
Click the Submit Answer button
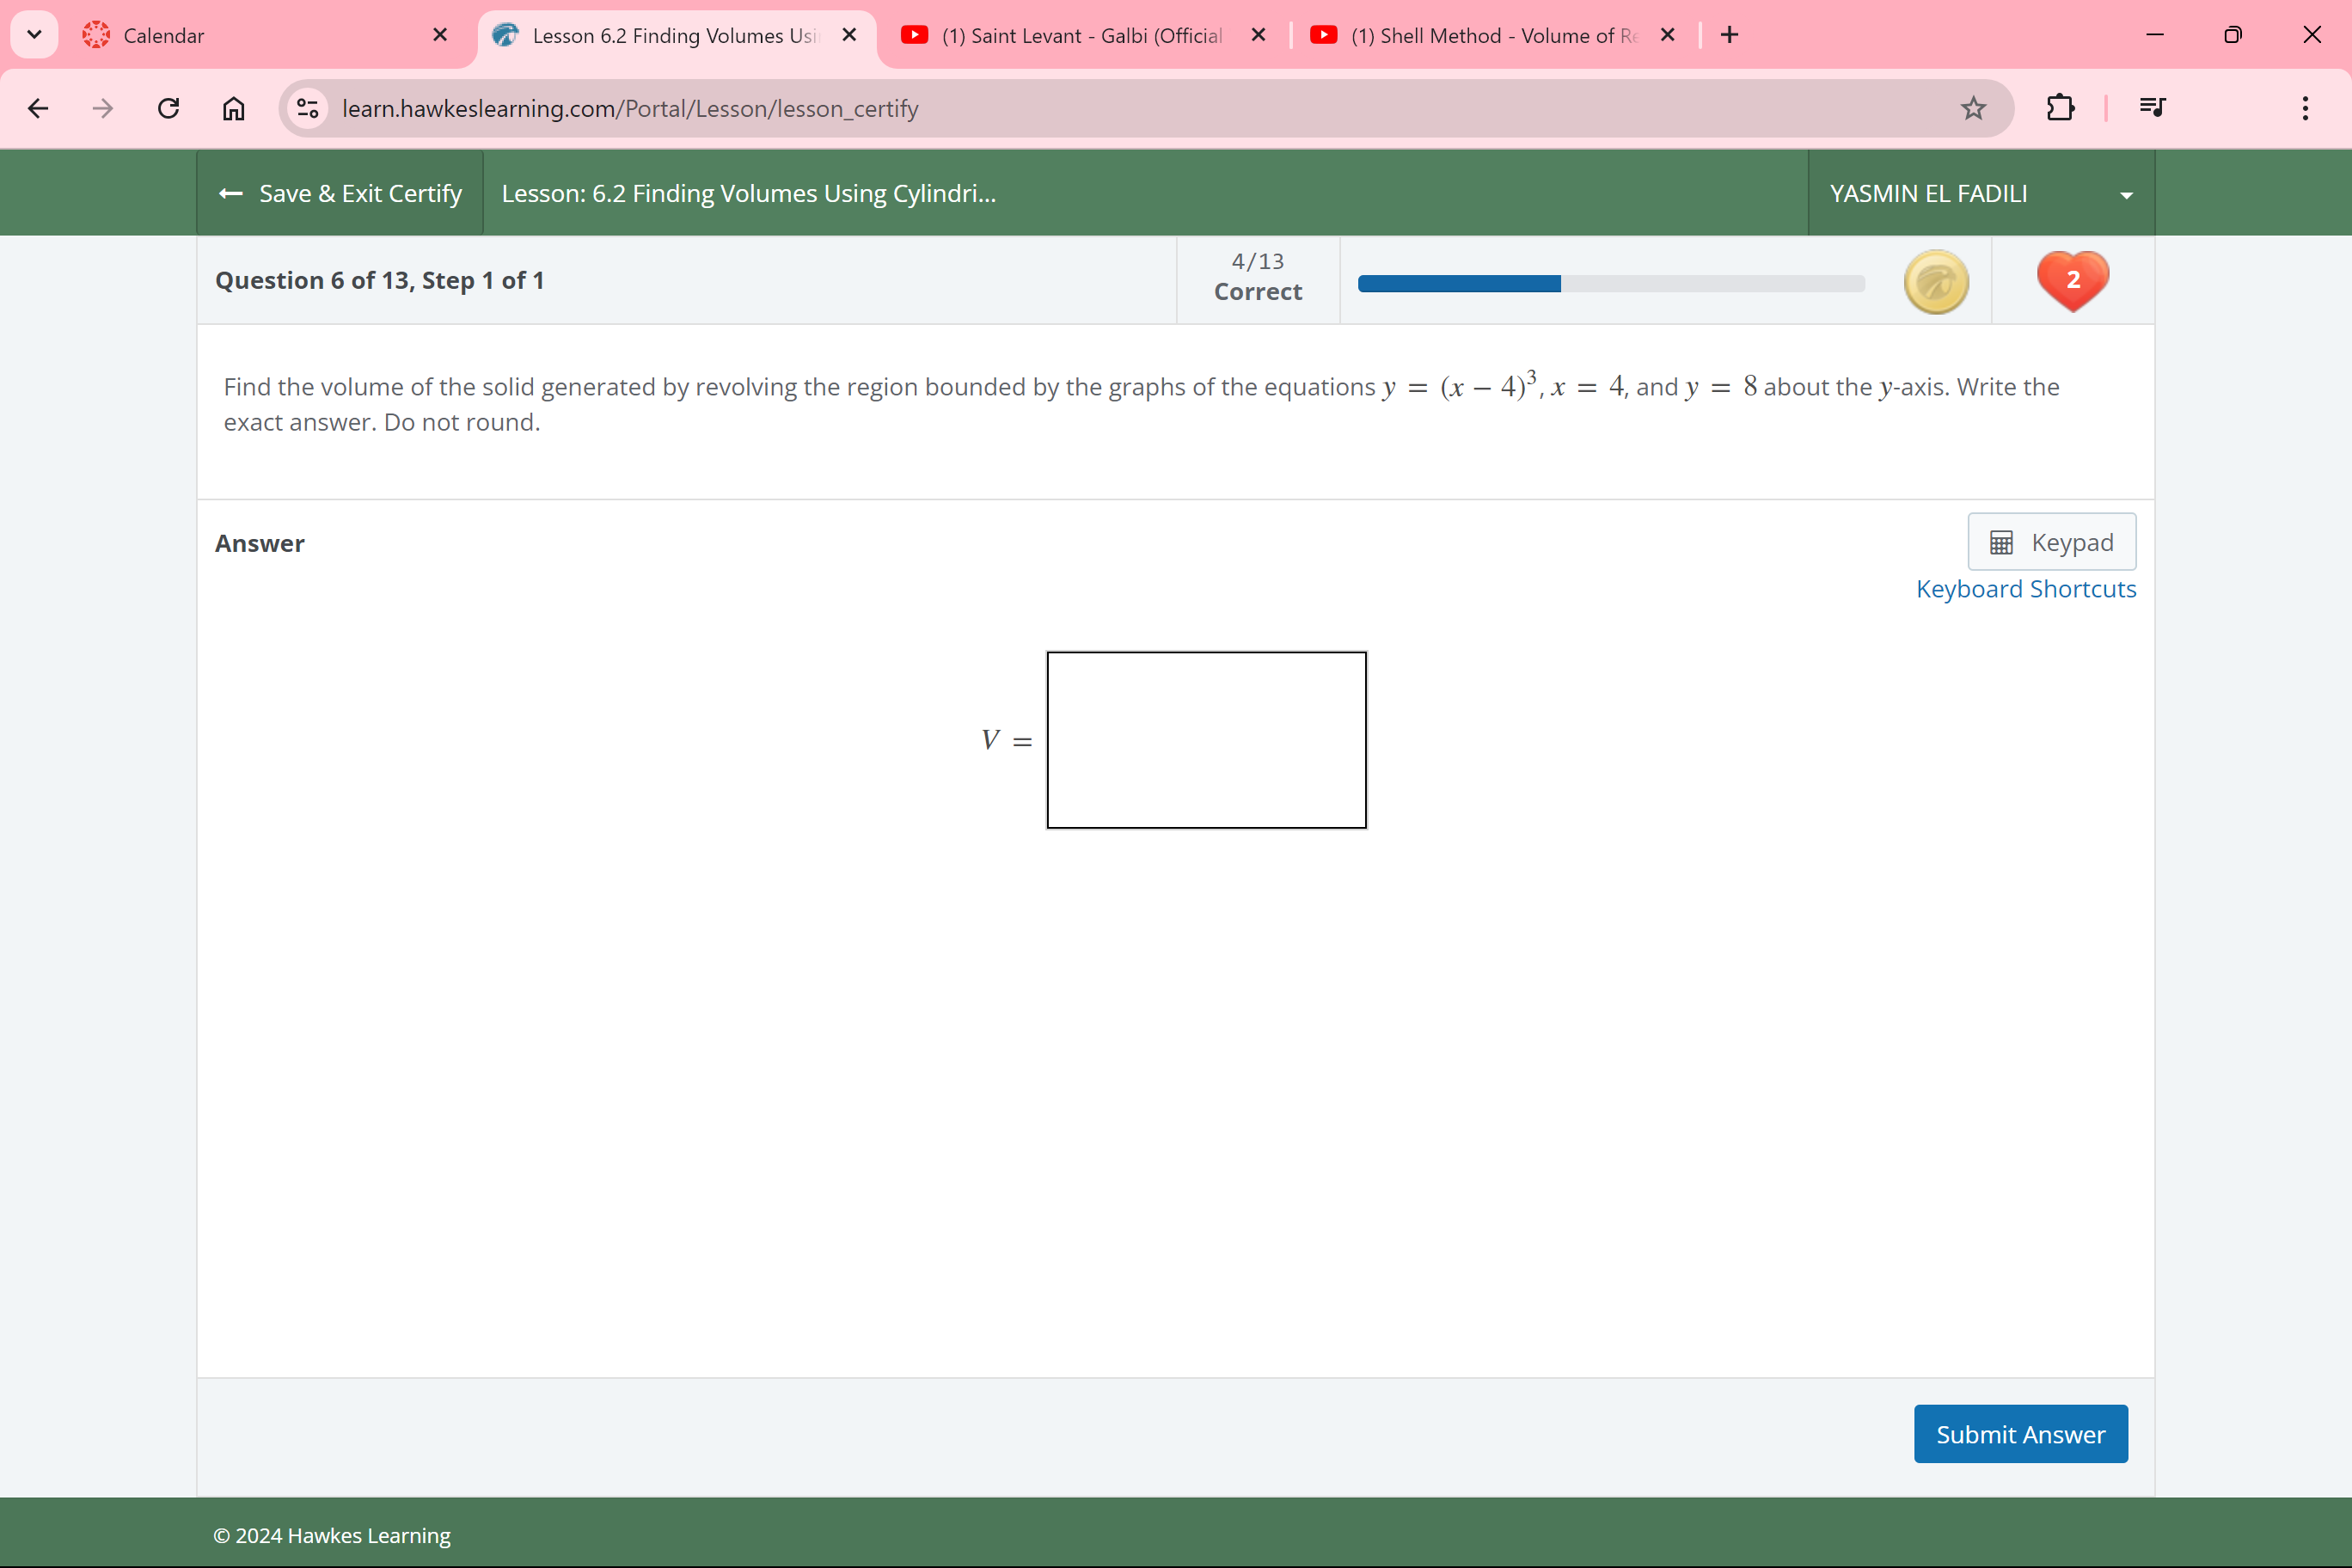coord(2020,1434)
